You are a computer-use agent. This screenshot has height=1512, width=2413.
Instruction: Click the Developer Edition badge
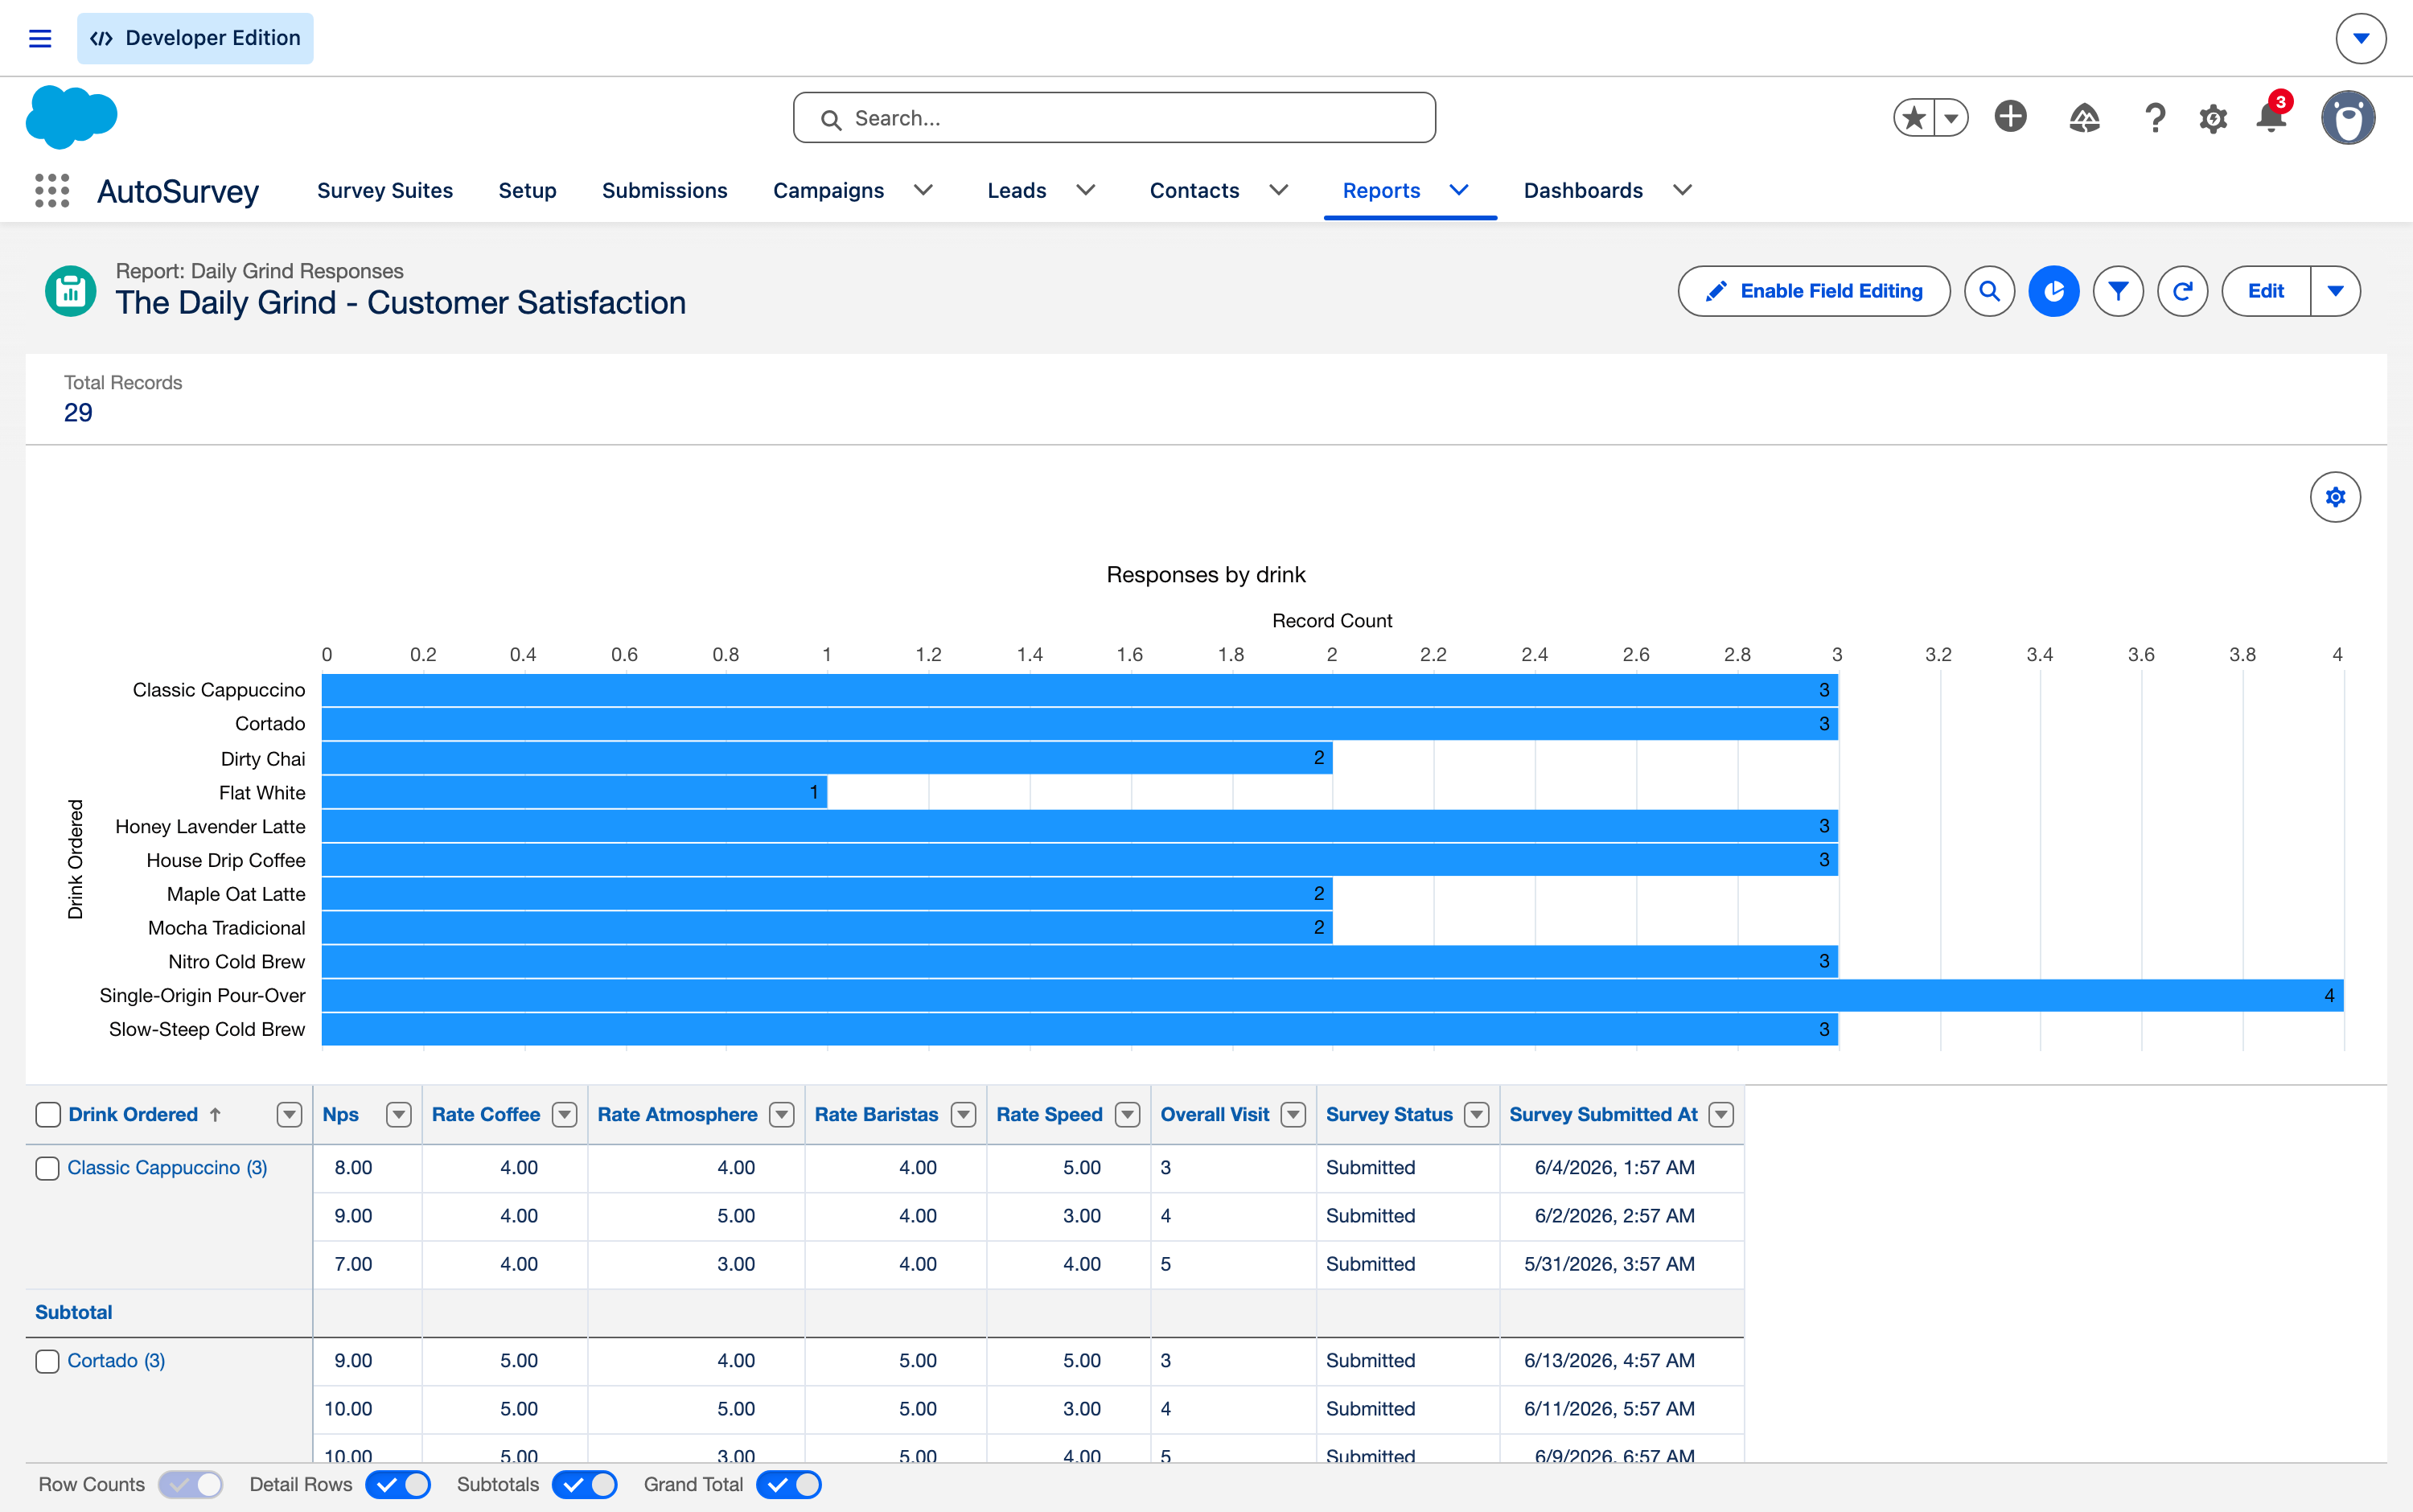pos(195,38)
